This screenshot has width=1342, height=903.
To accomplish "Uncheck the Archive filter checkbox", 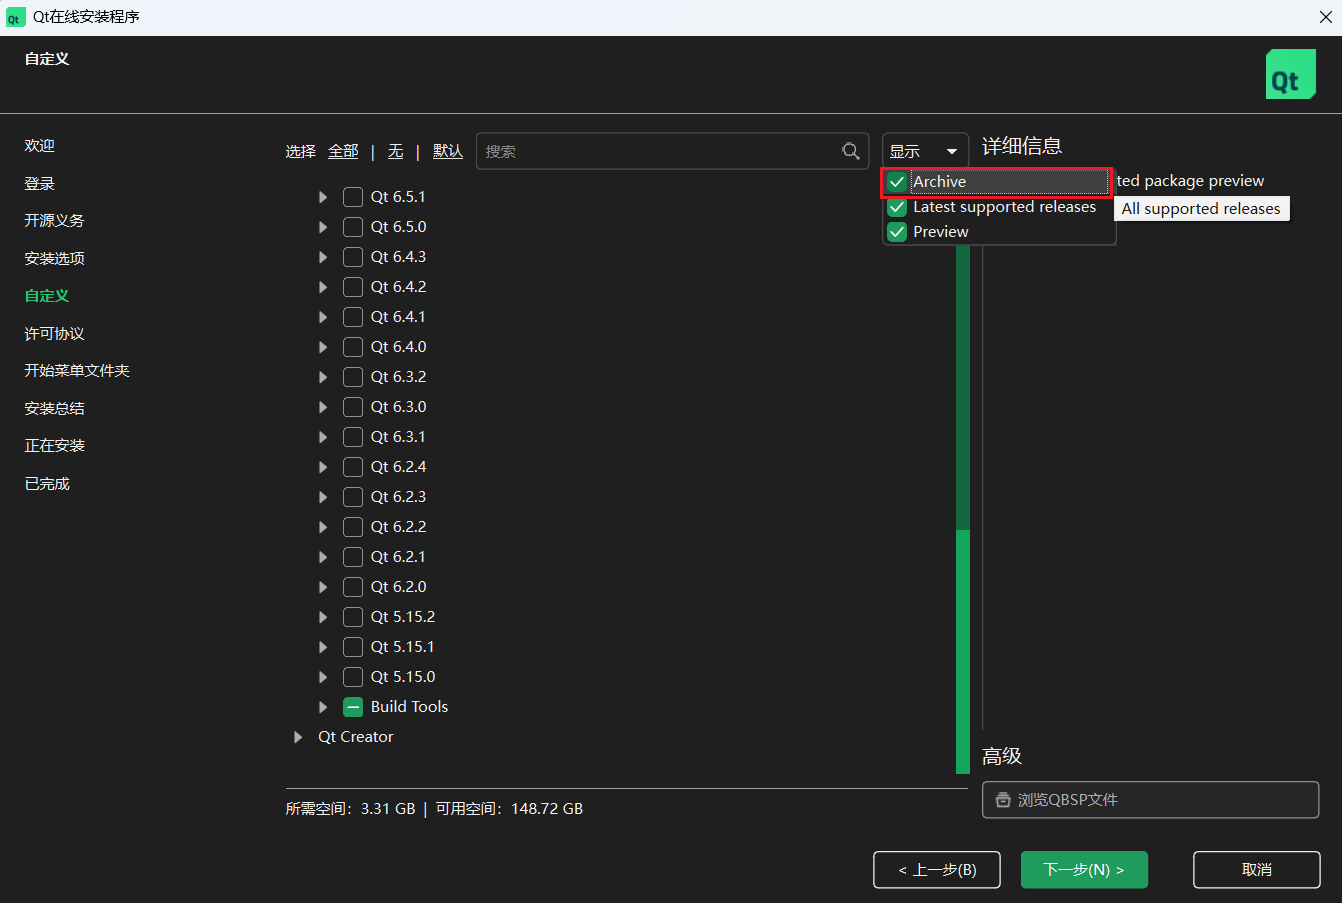I will click(897, 182).
